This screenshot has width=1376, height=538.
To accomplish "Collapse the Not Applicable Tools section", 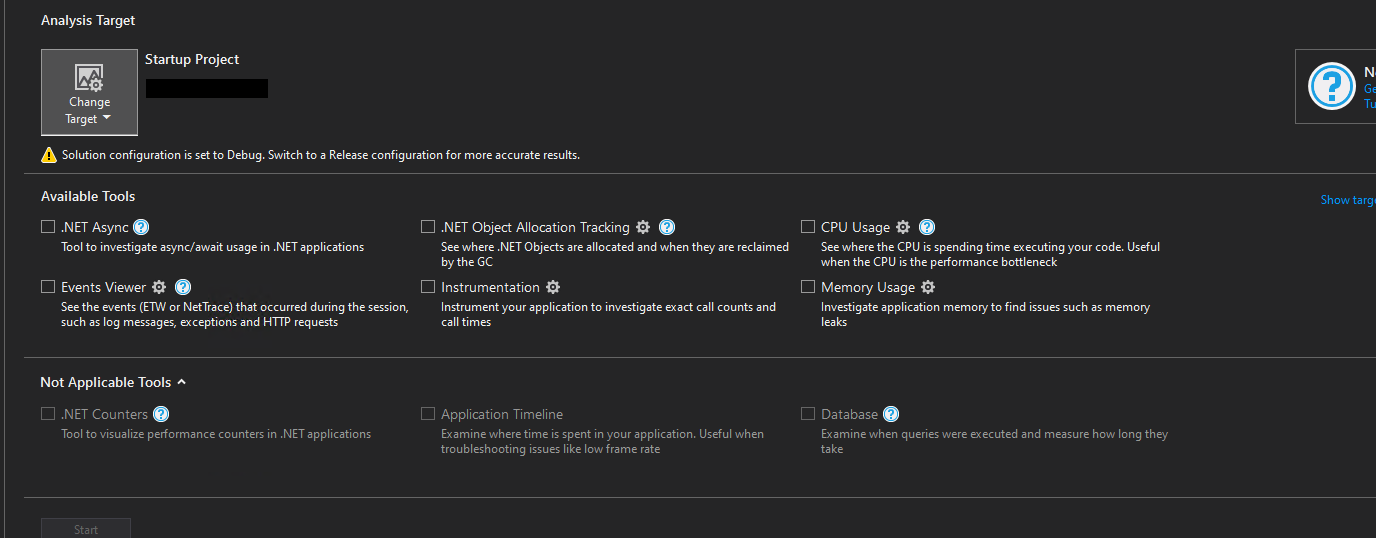I will [181, 382].
